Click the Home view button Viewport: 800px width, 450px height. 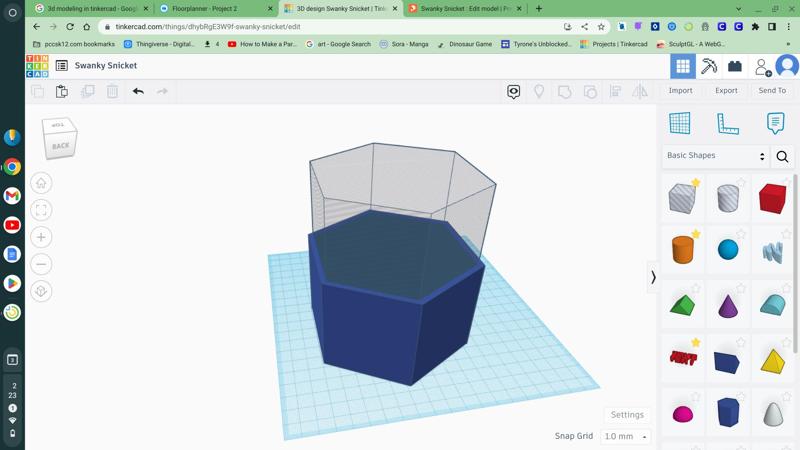(41, 183)
